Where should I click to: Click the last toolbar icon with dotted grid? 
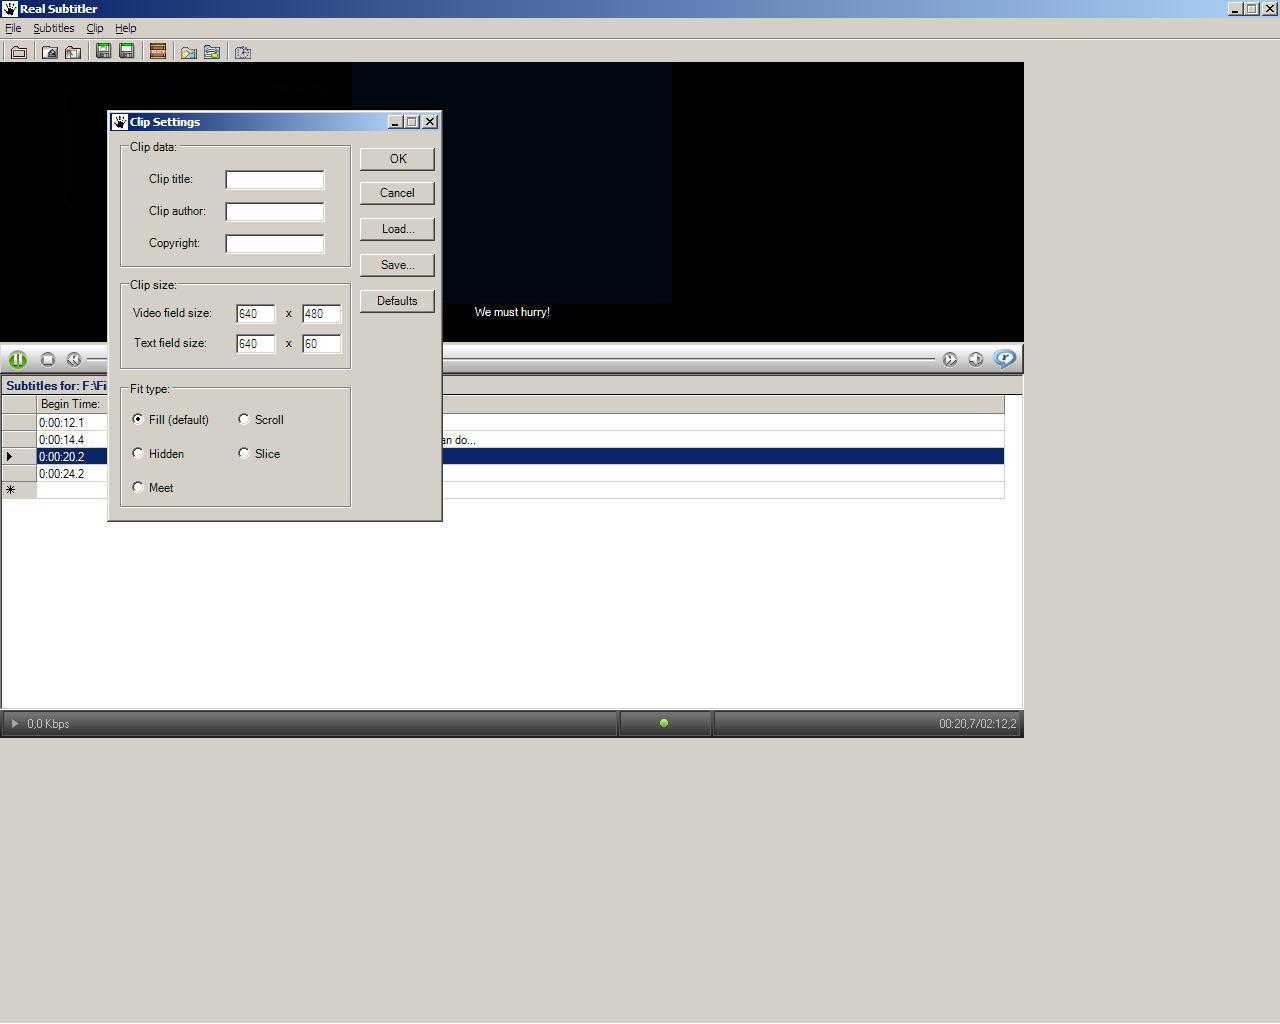pyautogui.click(x=243, y=52)
